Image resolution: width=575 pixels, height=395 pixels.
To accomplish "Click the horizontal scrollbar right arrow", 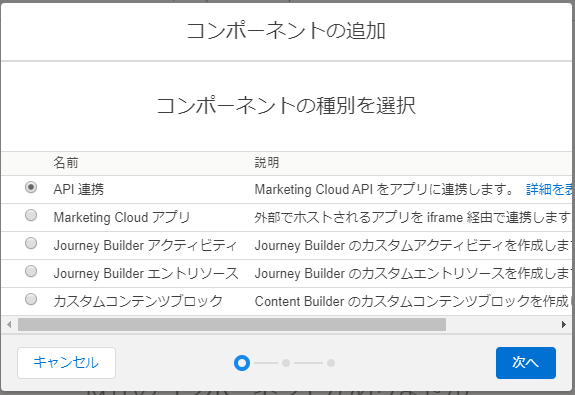I will tap(564, 325).
